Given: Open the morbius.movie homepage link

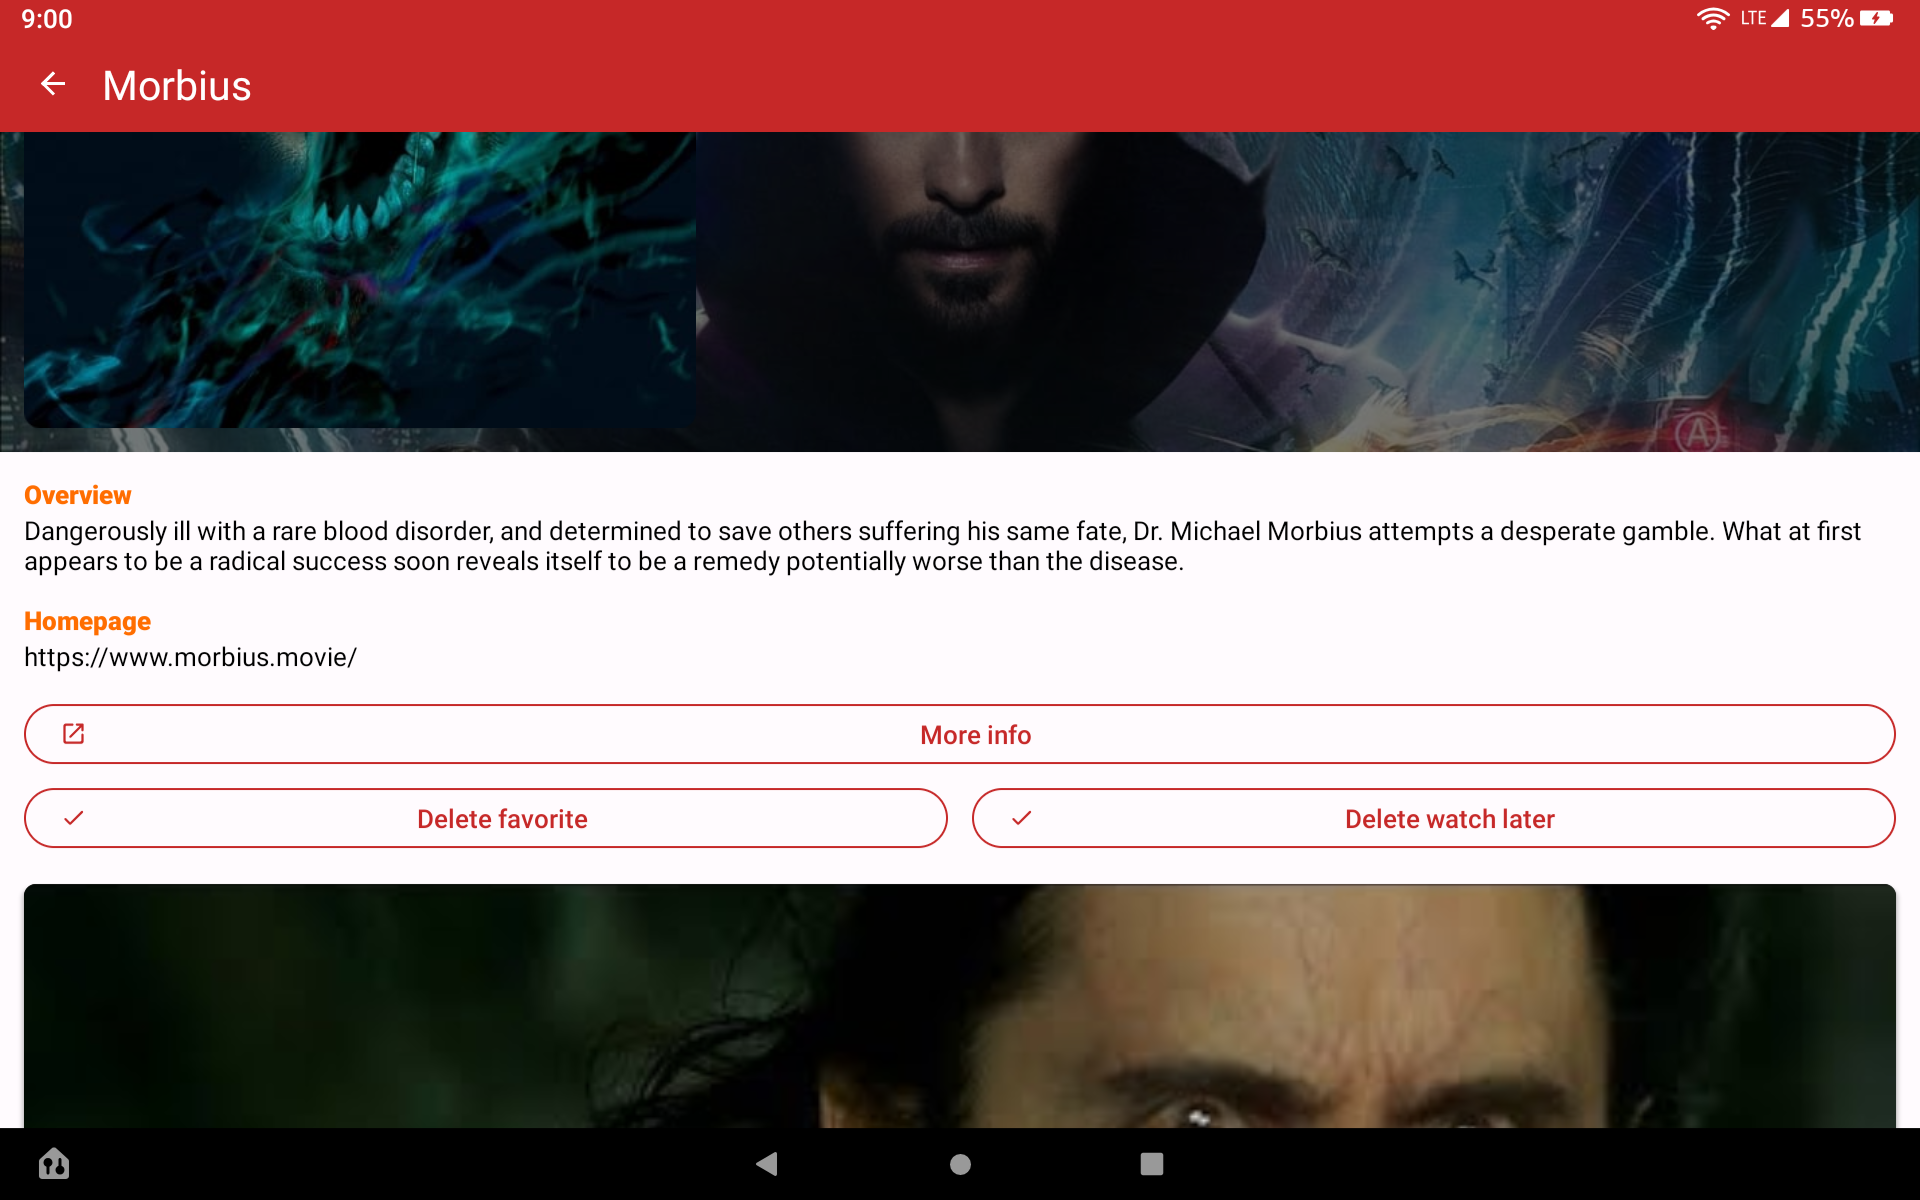Looking at the screenshot, I should tap(190, 657).
